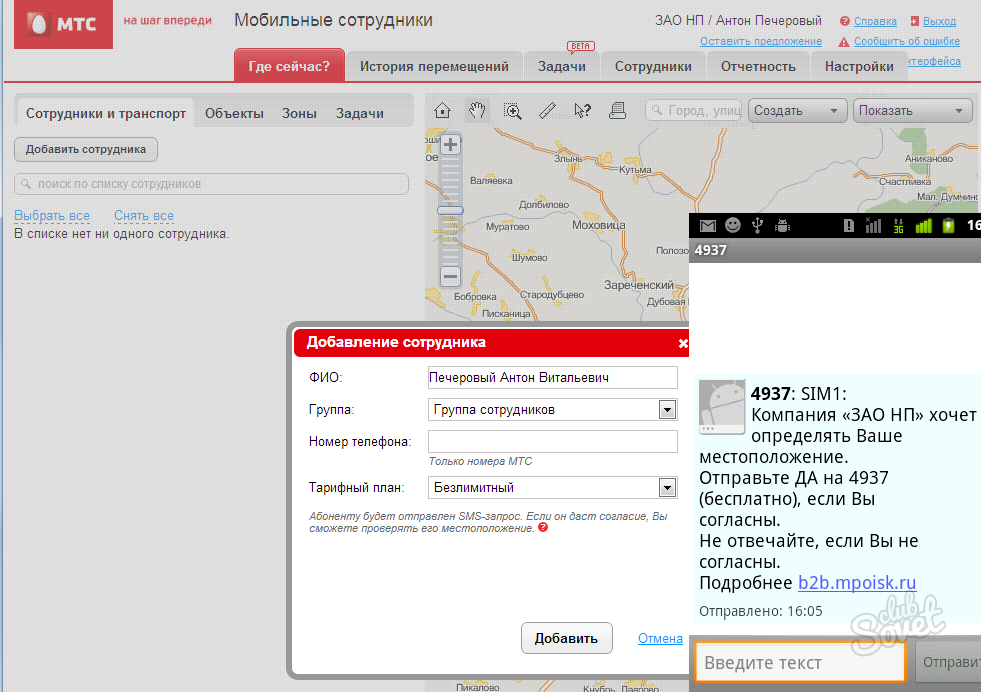Click the map zoom in plus button
The image size is (981, 692).
tap(450, 145)
